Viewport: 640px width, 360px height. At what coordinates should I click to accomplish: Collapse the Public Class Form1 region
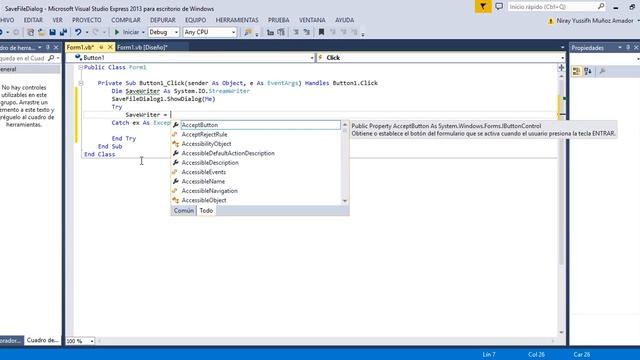click(80, 67)
